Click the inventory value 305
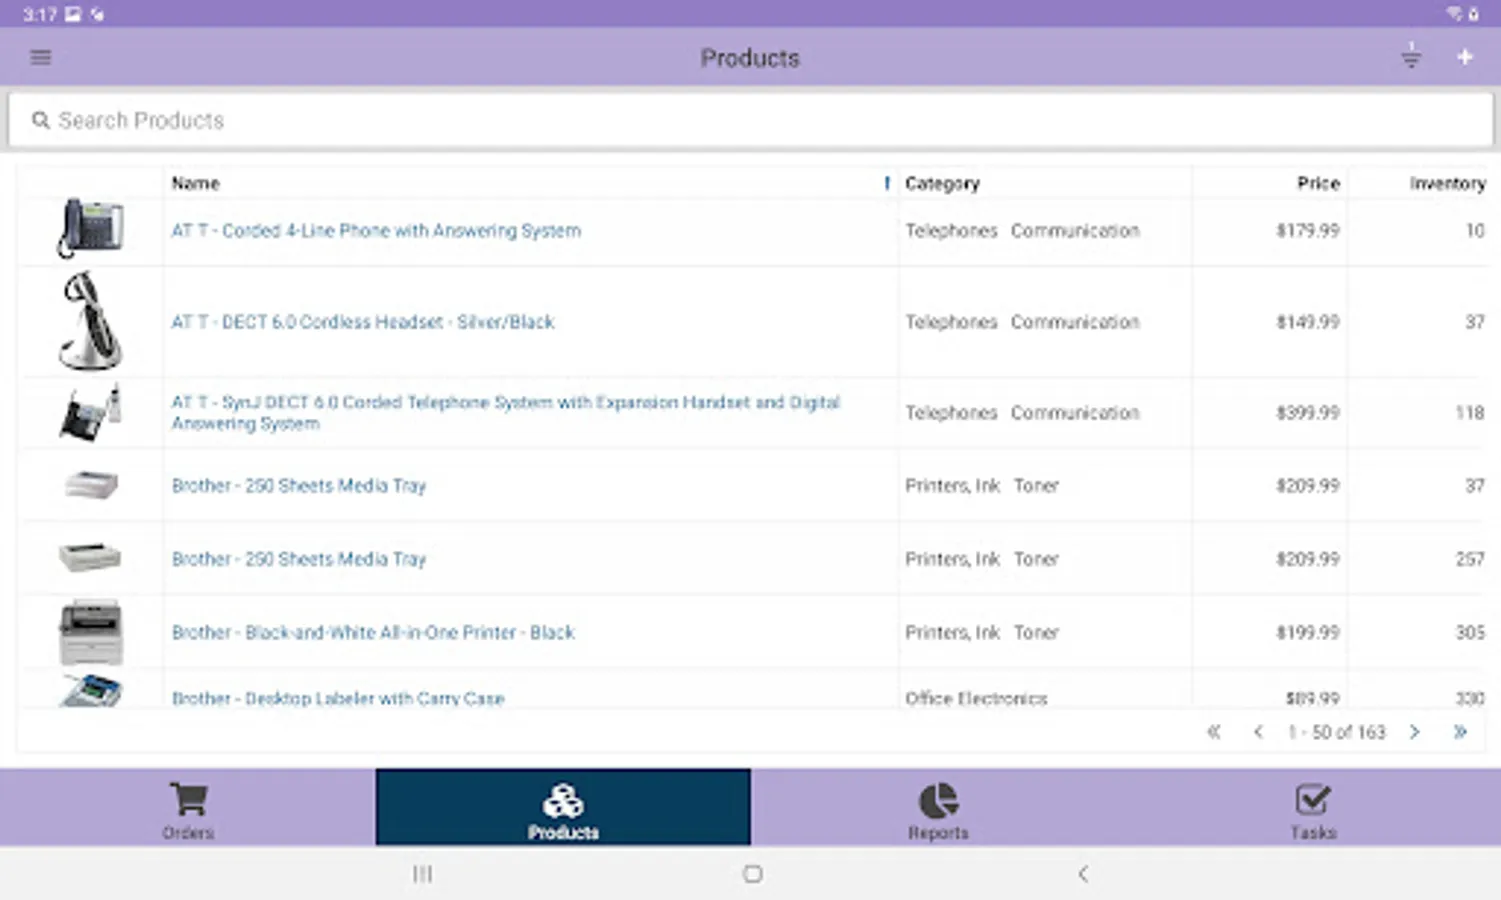This screenshot has width=1501, height=900. tap(1470, 633)
